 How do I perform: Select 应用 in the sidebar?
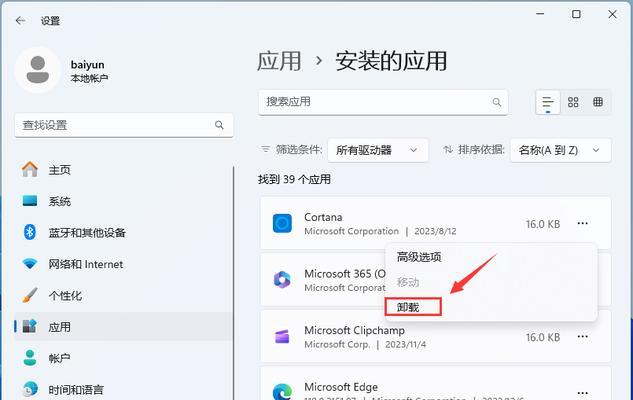click(123, 327)
